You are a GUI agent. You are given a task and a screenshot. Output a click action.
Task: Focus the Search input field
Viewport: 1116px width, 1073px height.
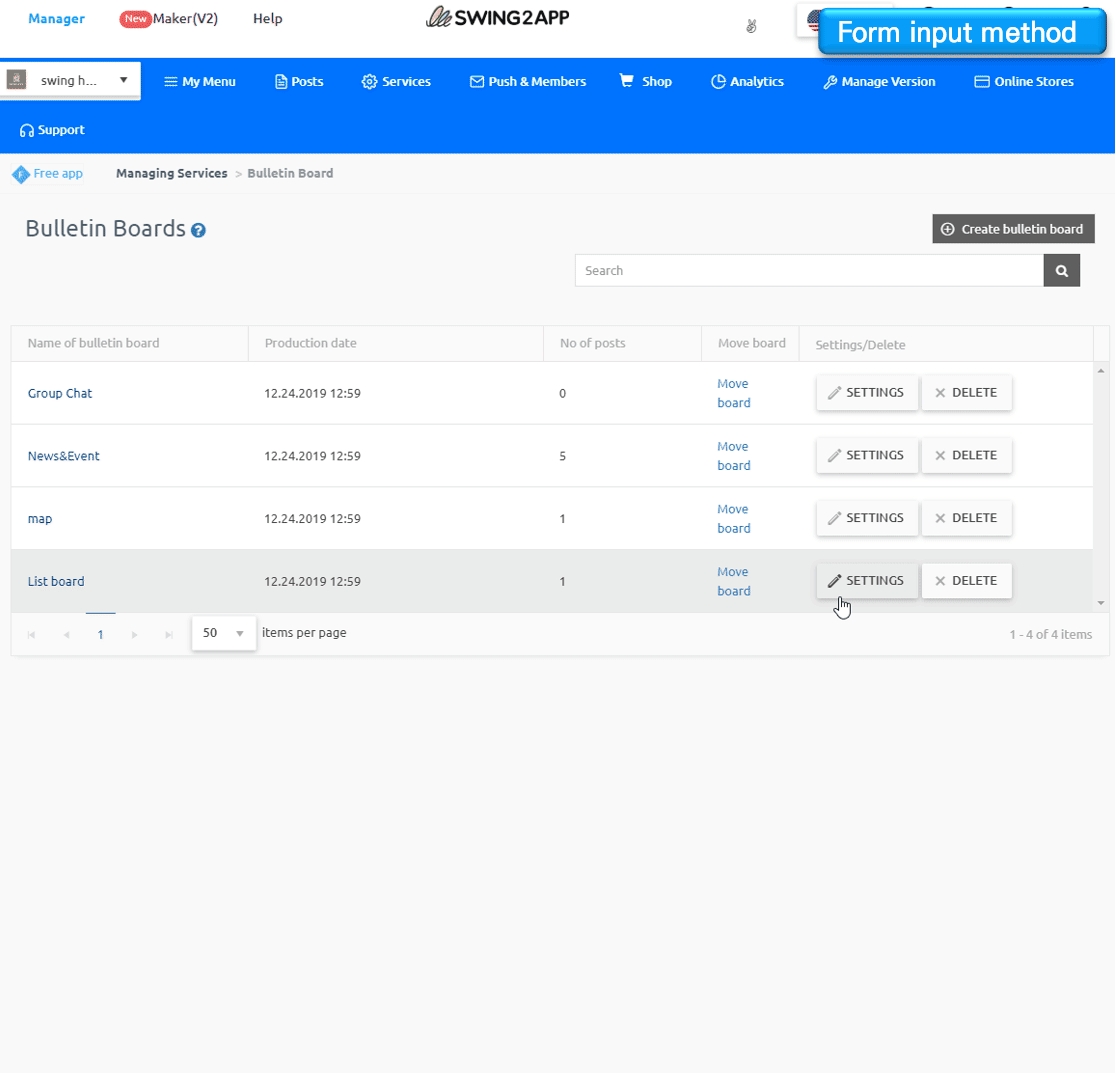(809, 270)
